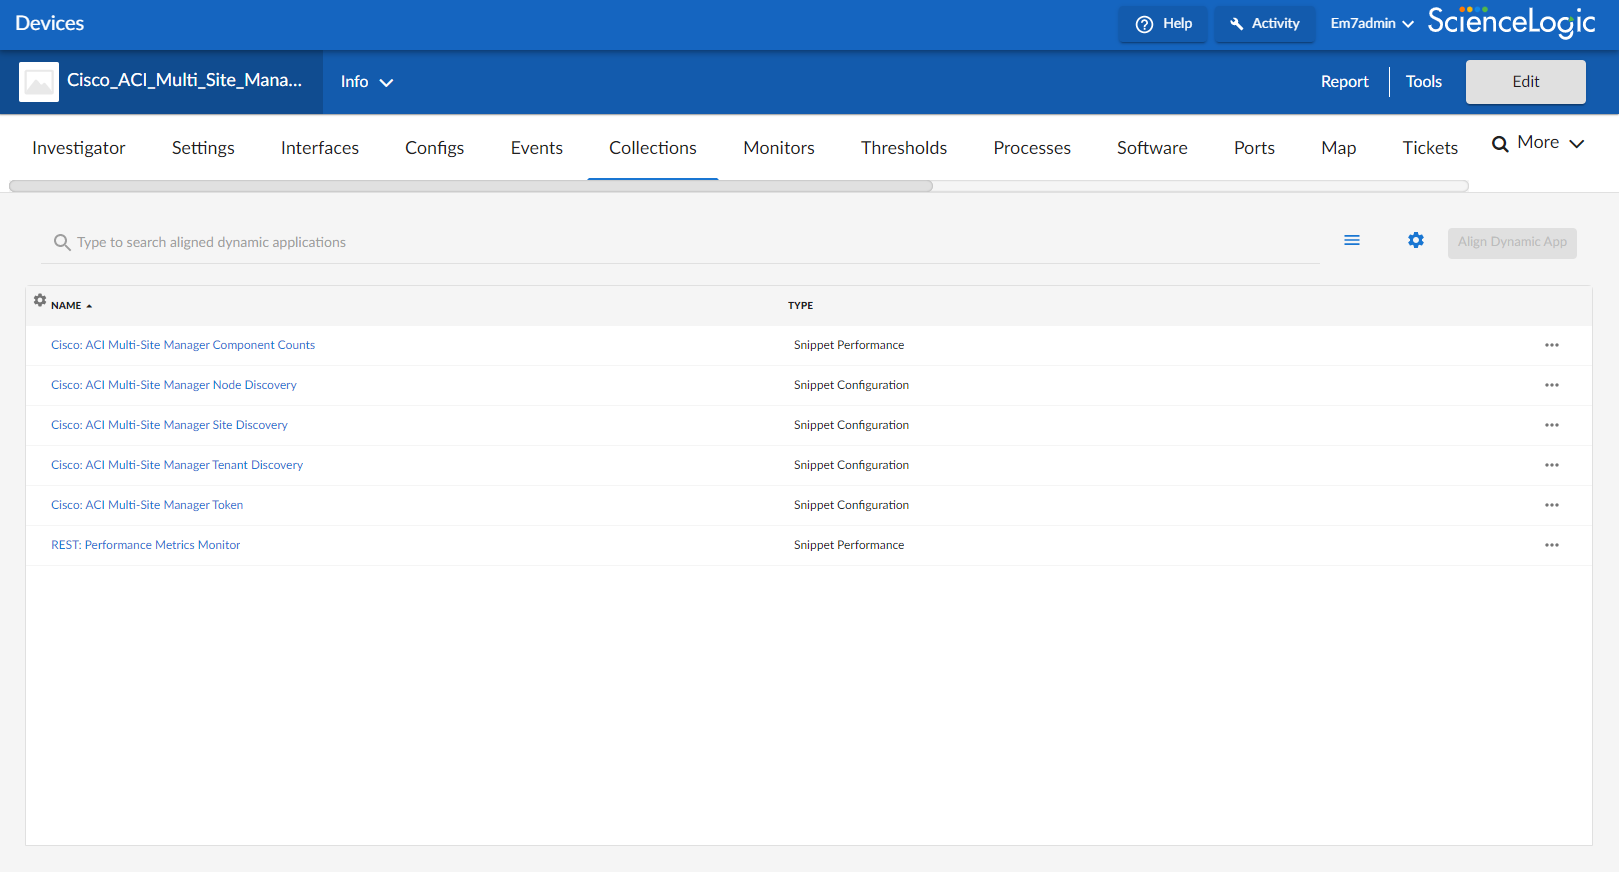Image resolution: width=1619 pixels, height=872 pixels.
Task: Open the Map tab
Action: (x=1338, y=148)
